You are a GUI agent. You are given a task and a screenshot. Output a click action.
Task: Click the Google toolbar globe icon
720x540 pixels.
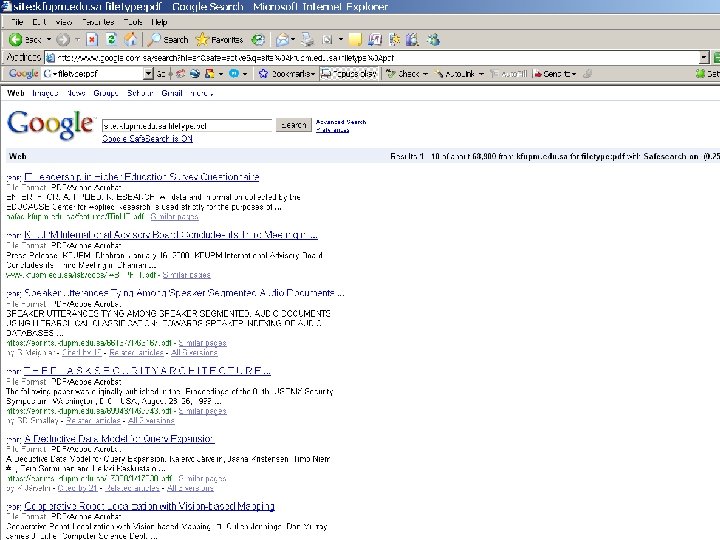click(195, 73)
